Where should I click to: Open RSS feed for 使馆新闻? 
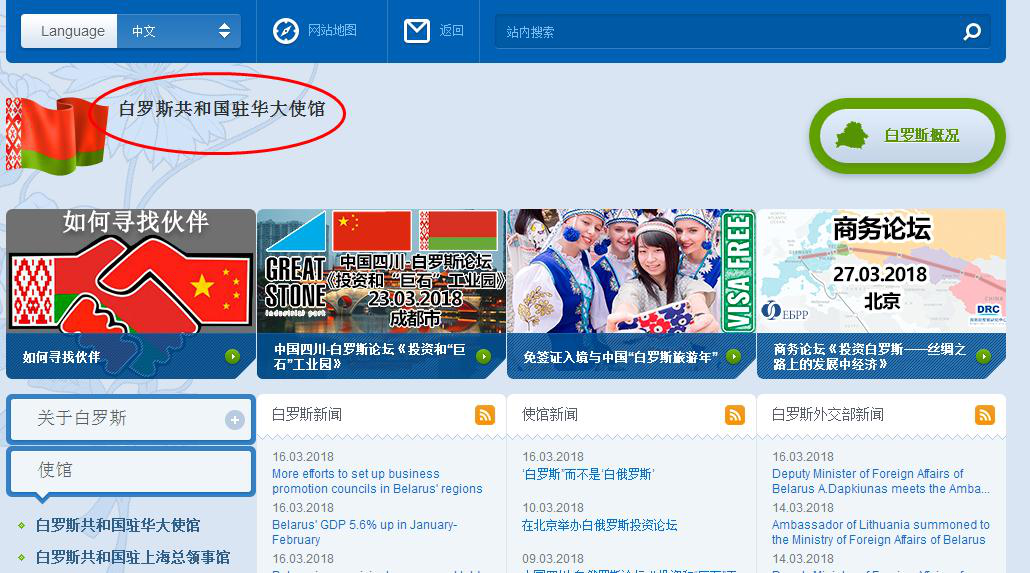tap(735, 415)
